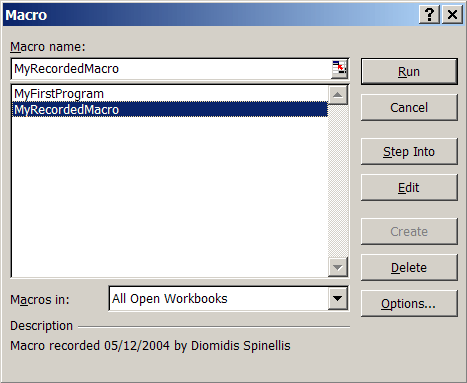Viewport: 467px width, 383px height.
Task: Open the Macros in dropdown arrow
Action: tap(338, 298)
